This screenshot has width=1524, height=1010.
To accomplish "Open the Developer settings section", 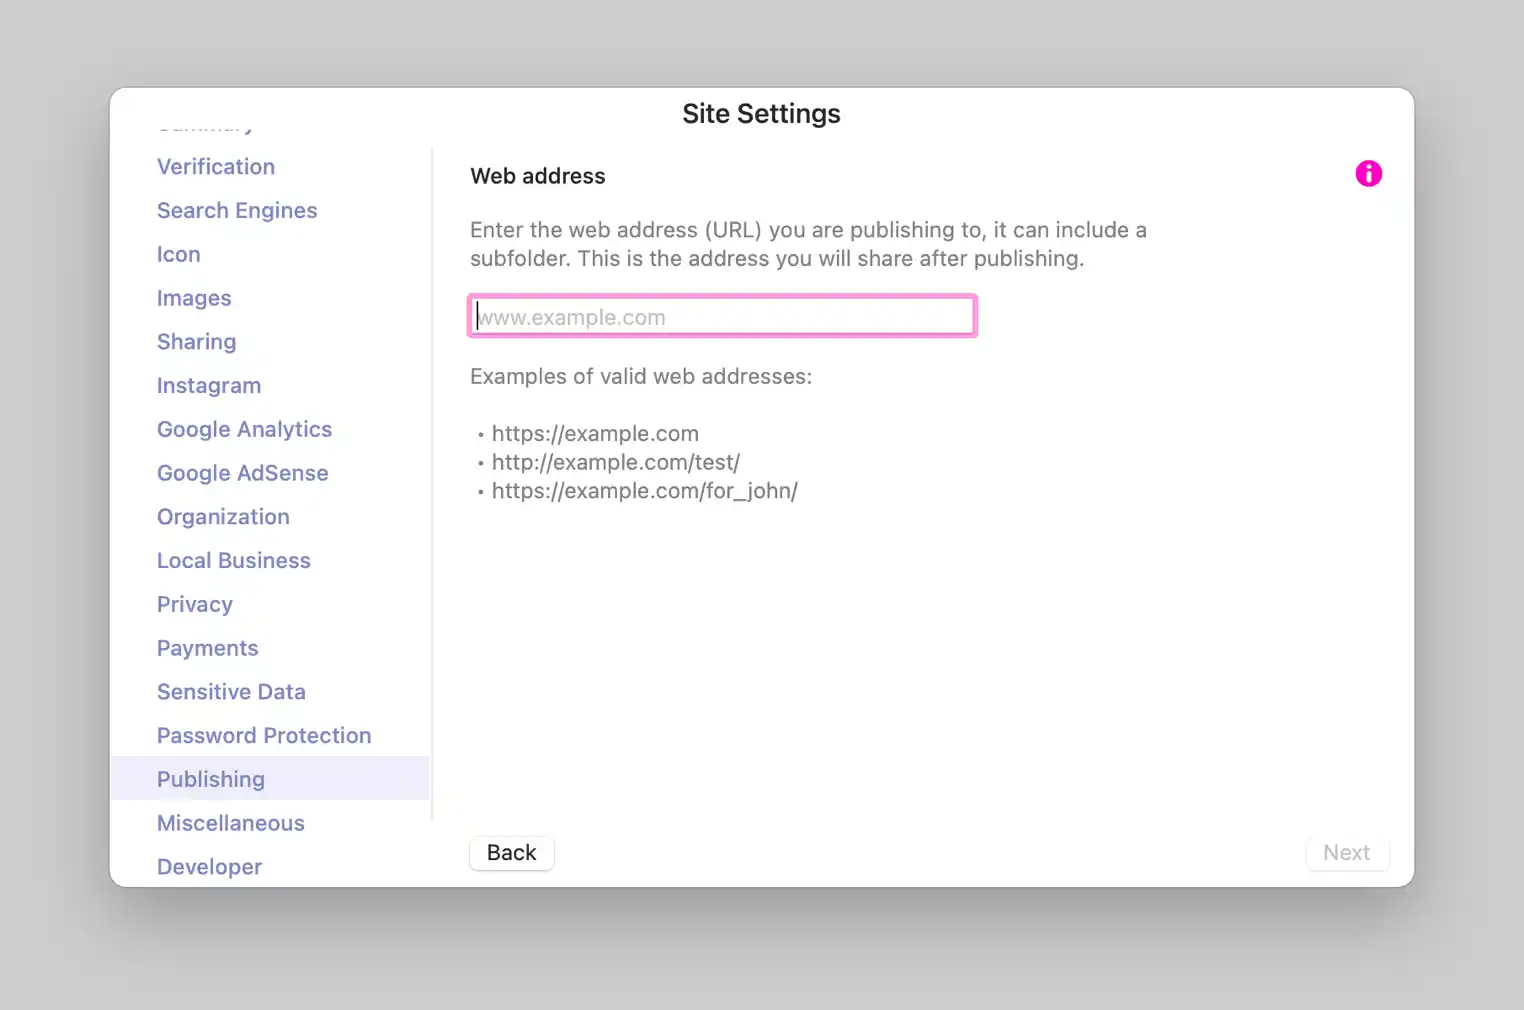I will pyautogui.click(x=210, y=867).
